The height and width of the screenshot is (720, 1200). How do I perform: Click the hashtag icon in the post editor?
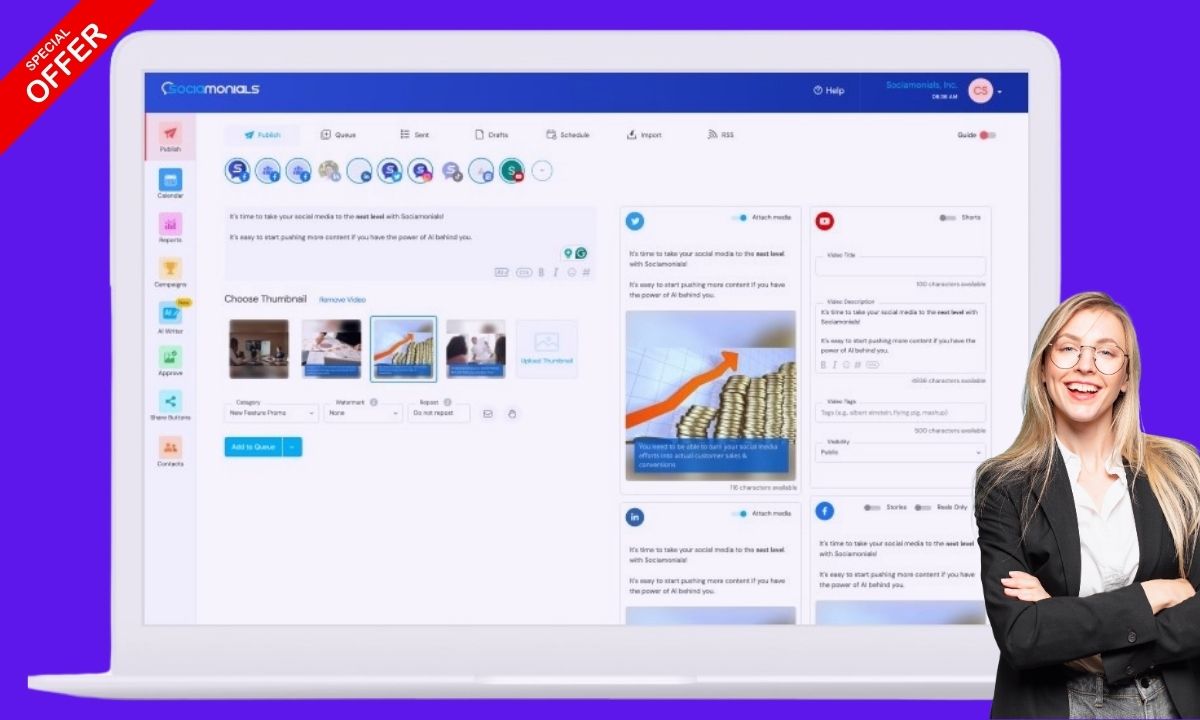[x=586, y=272]
